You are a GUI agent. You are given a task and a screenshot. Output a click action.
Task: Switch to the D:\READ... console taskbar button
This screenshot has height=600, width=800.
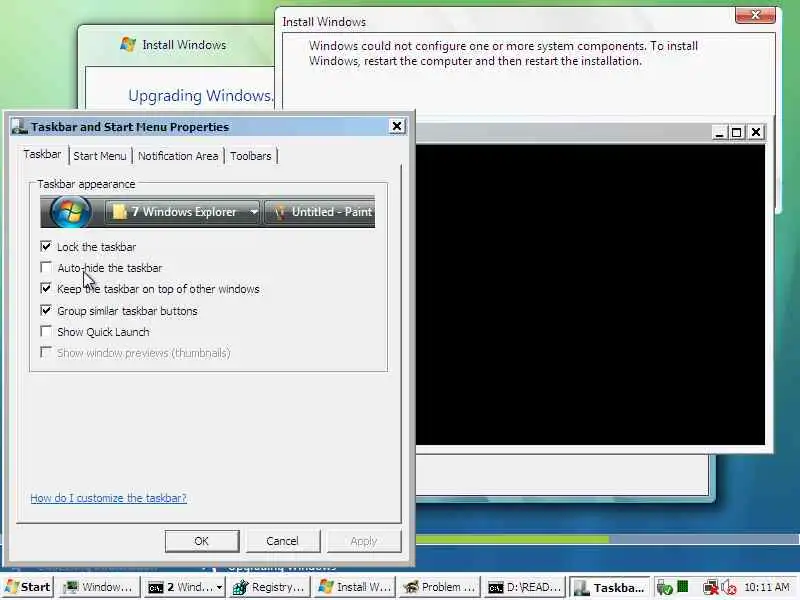(x=524, y=587)
